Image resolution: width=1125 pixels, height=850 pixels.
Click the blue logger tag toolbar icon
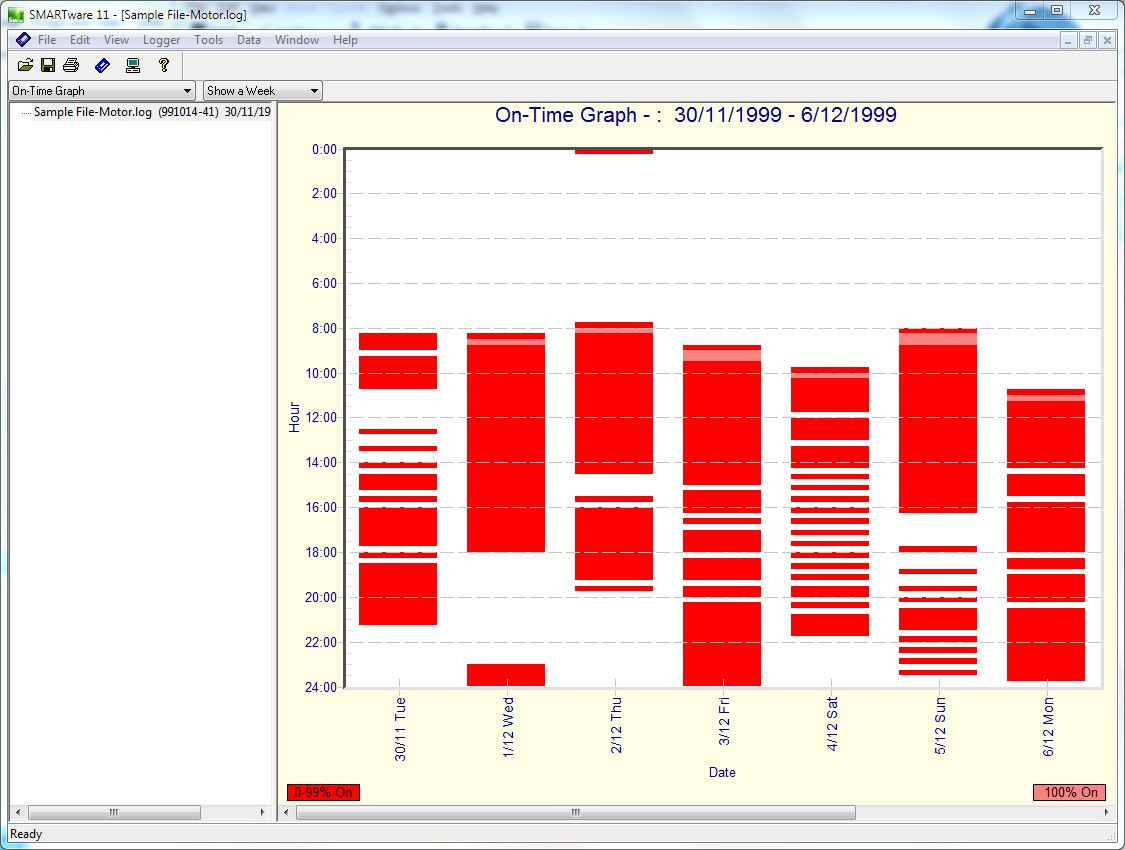coord(103,65)
